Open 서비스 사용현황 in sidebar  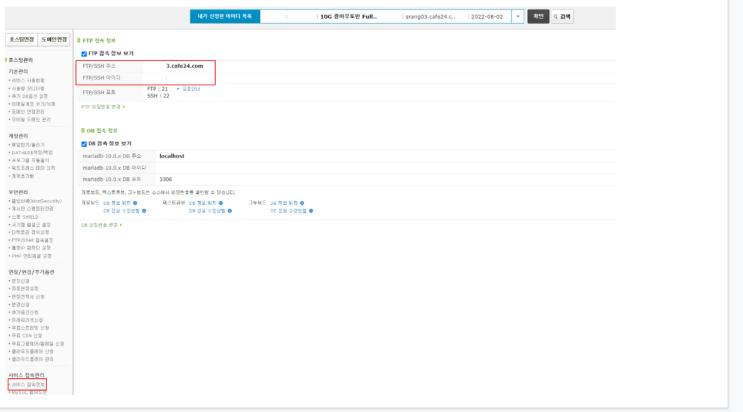click(28, 81)
